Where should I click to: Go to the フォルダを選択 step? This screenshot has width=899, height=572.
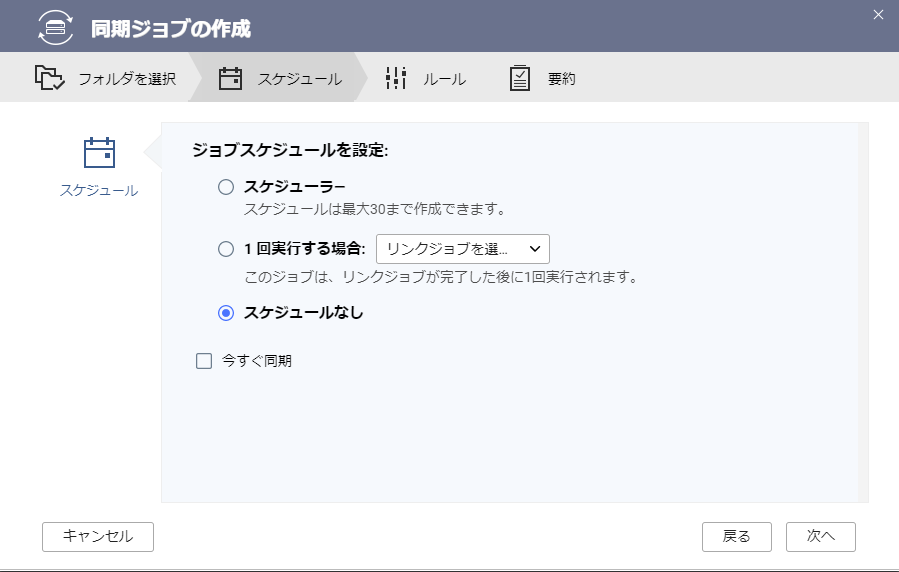127,79
